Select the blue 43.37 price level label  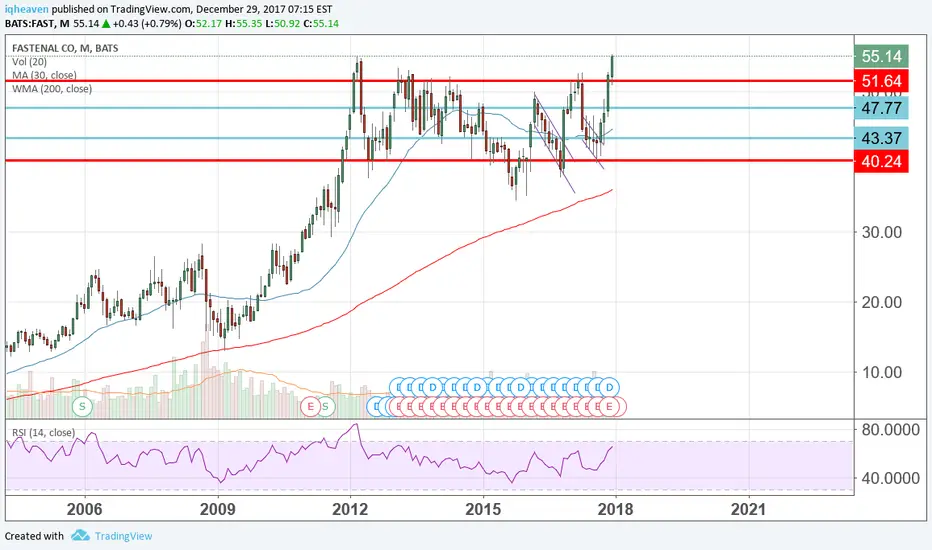click(881, 138)
